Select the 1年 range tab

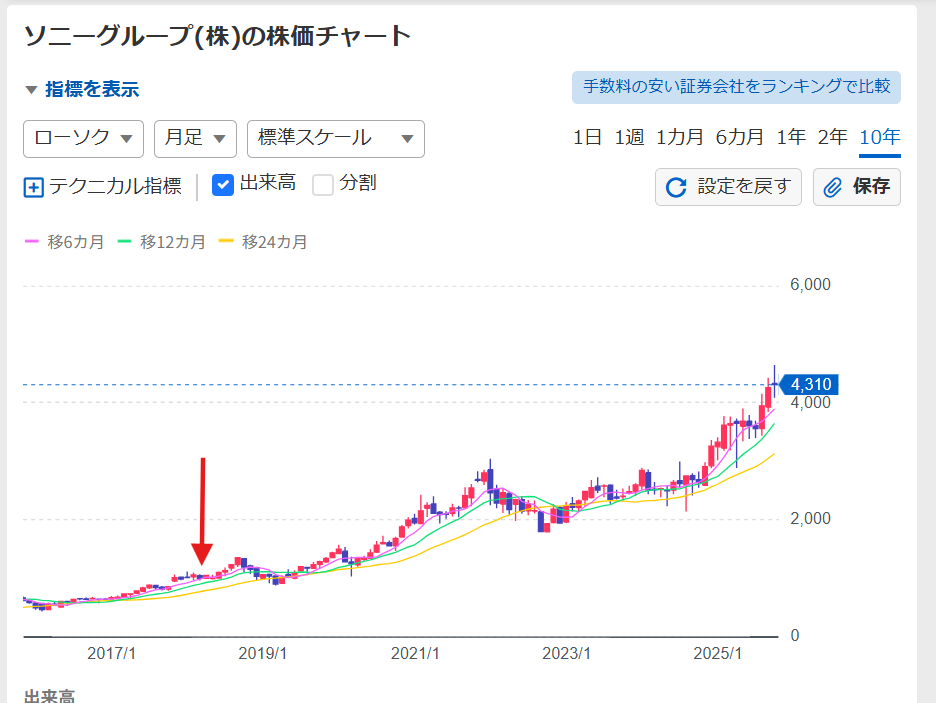tap(791, 138)
